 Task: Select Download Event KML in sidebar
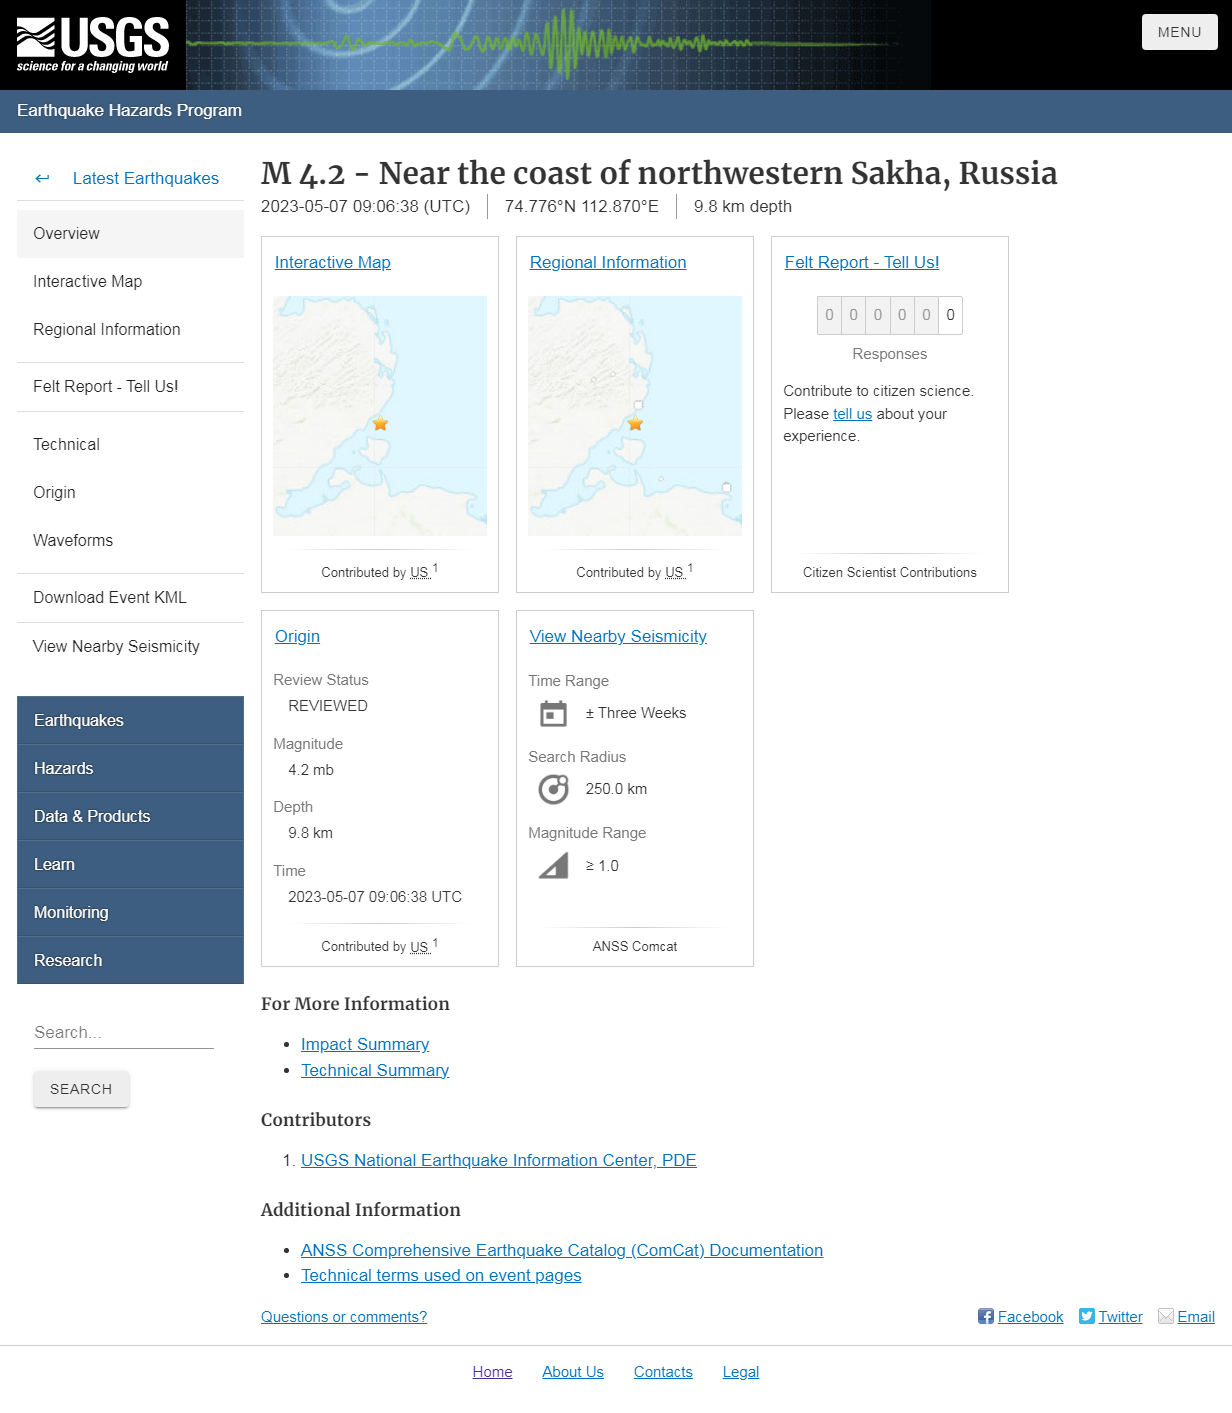click(x=130, y=597)
